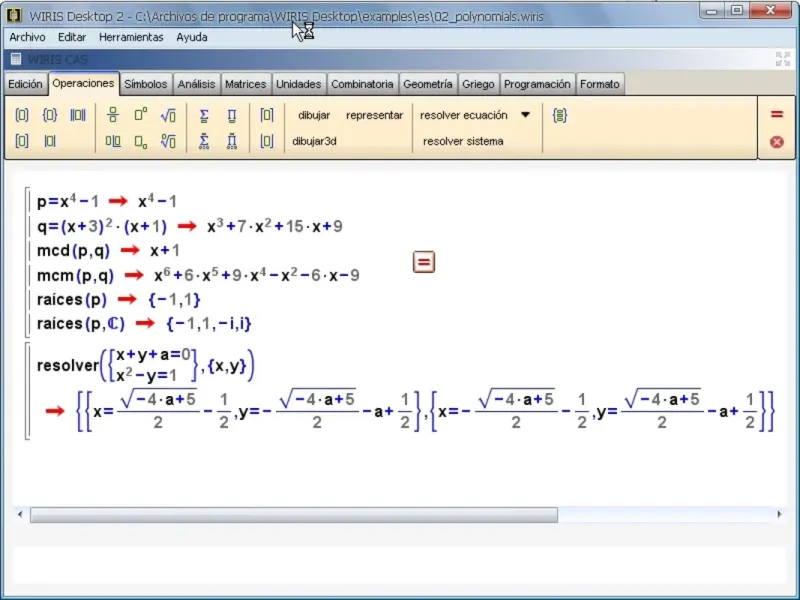
Task: Insert product pi symbol icon
Action: pyautogui.click(x=232, y=115)
